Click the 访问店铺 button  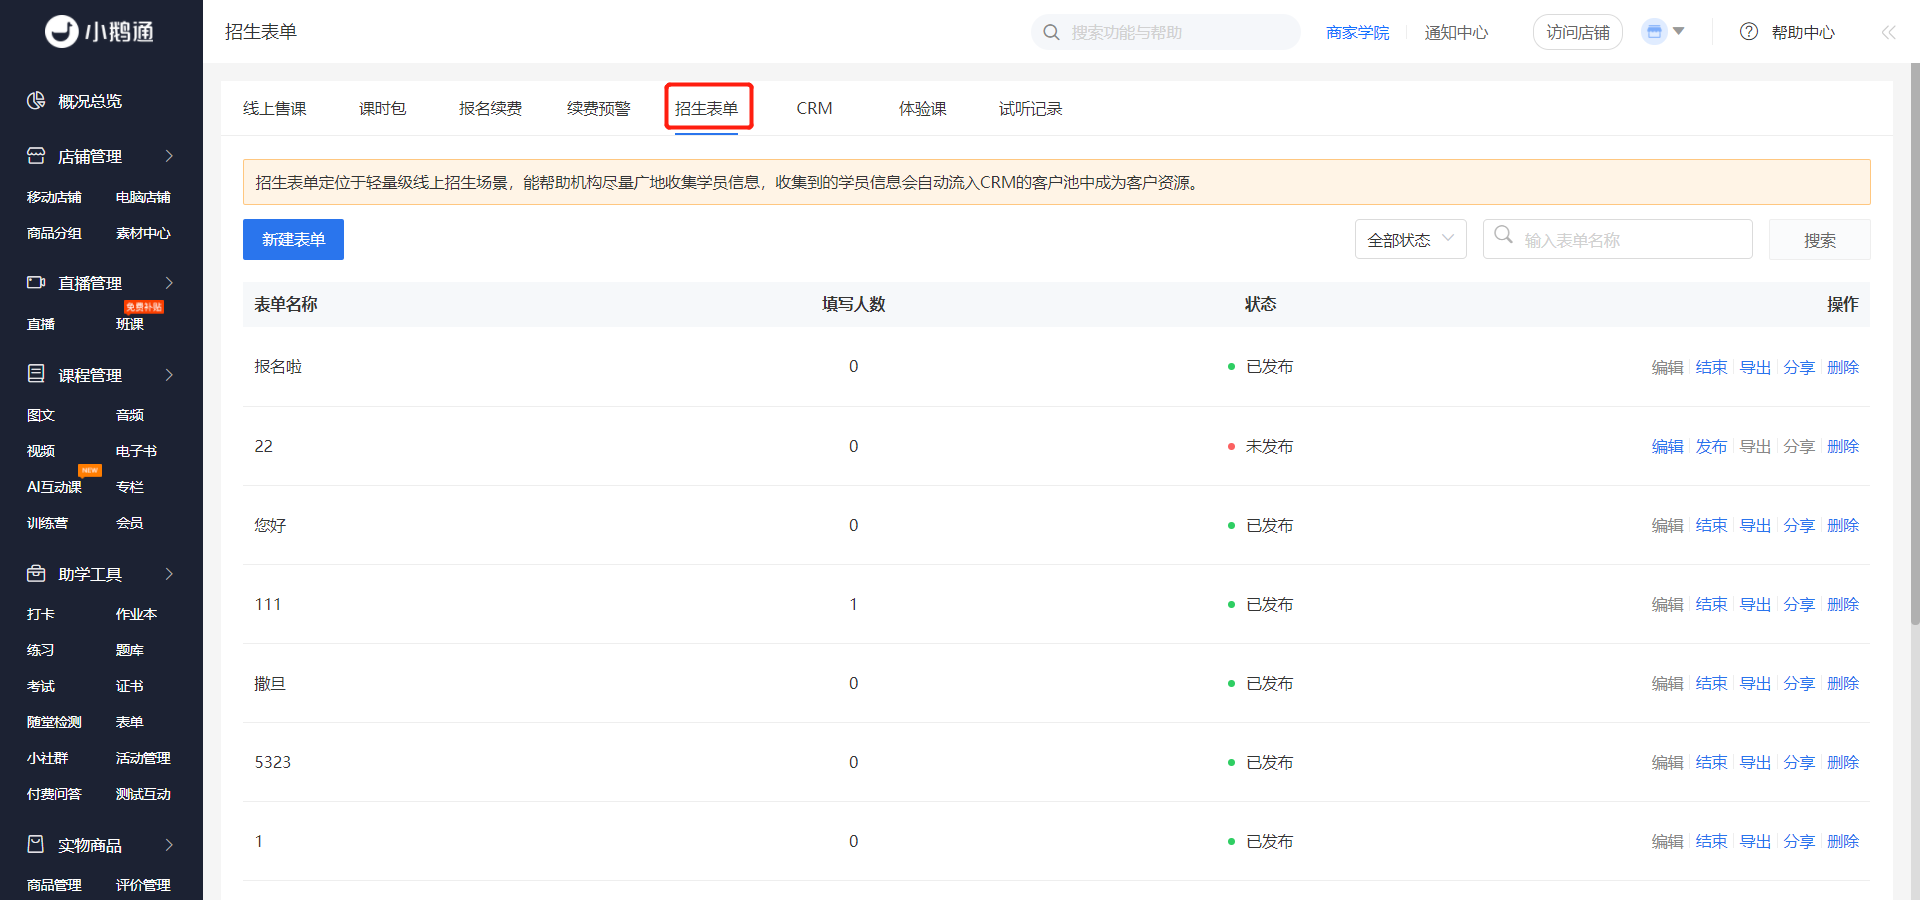pos(1578,32)
